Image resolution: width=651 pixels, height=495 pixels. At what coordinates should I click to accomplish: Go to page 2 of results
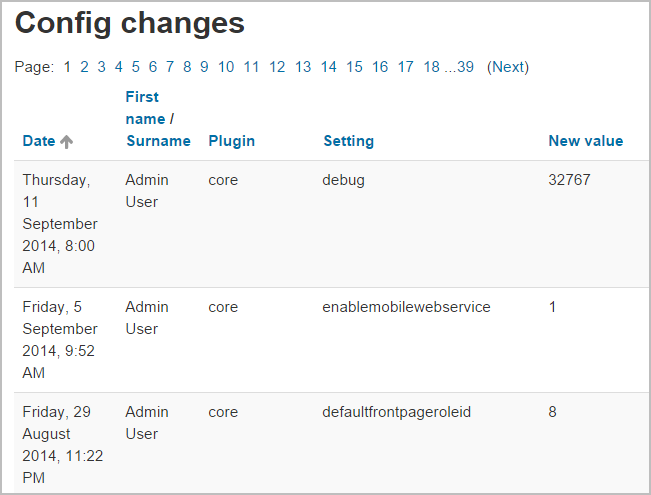[x=85, y=67]
